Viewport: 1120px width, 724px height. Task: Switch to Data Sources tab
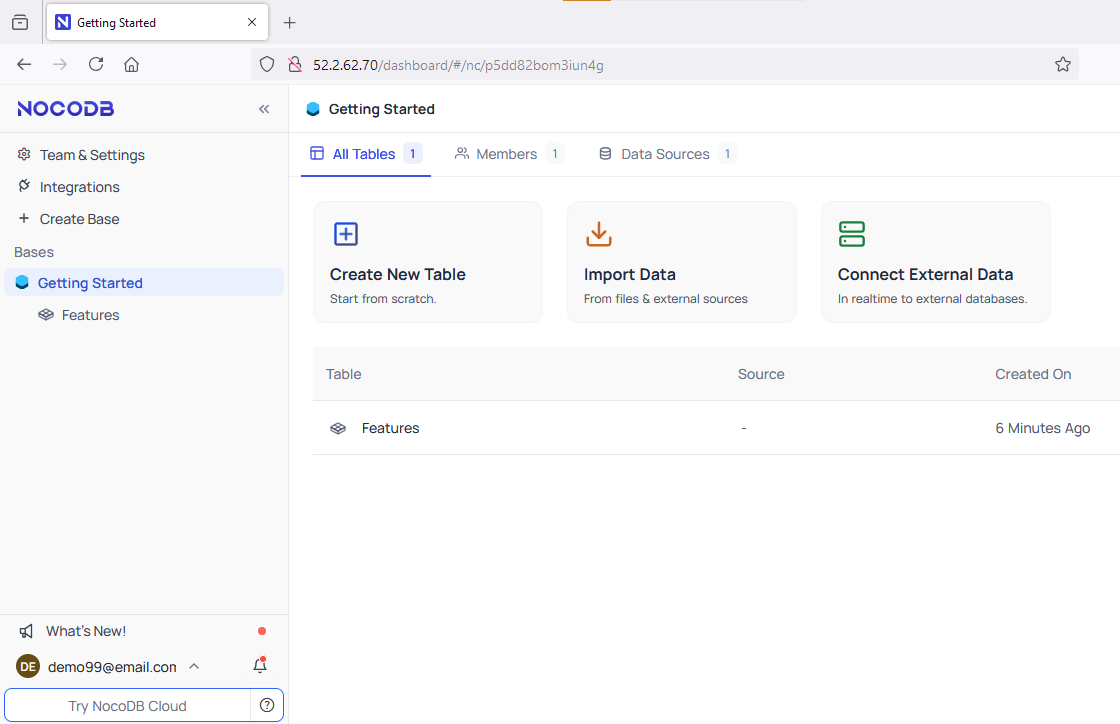pos(667,154)
